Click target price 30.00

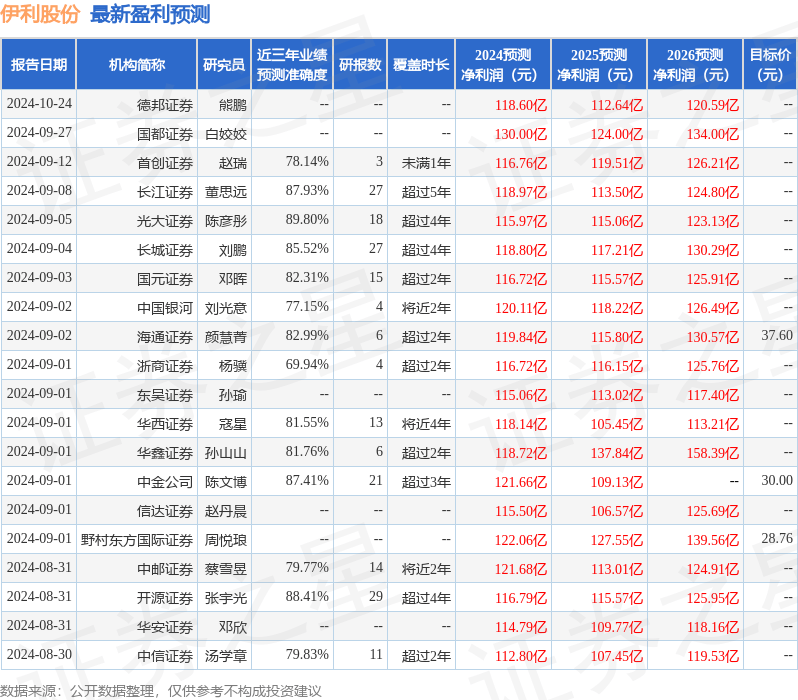[x=777, y=481]
